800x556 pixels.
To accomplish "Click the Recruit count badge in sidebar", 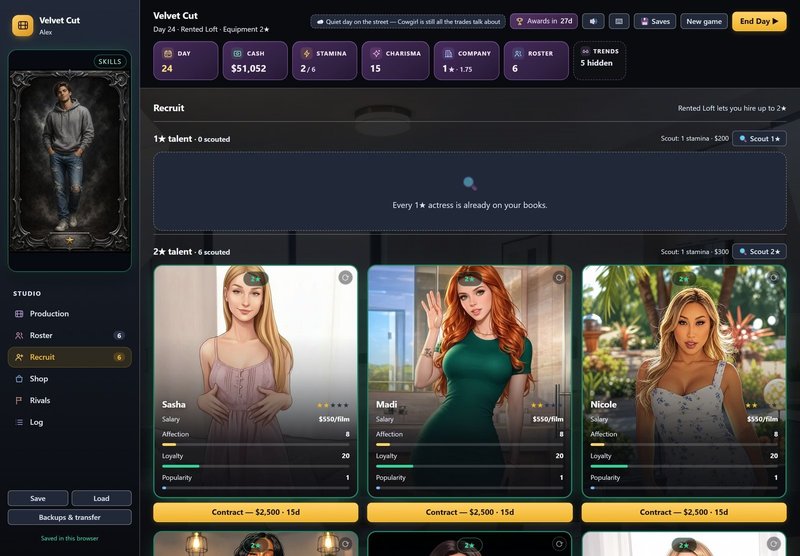I will point(119,357).
